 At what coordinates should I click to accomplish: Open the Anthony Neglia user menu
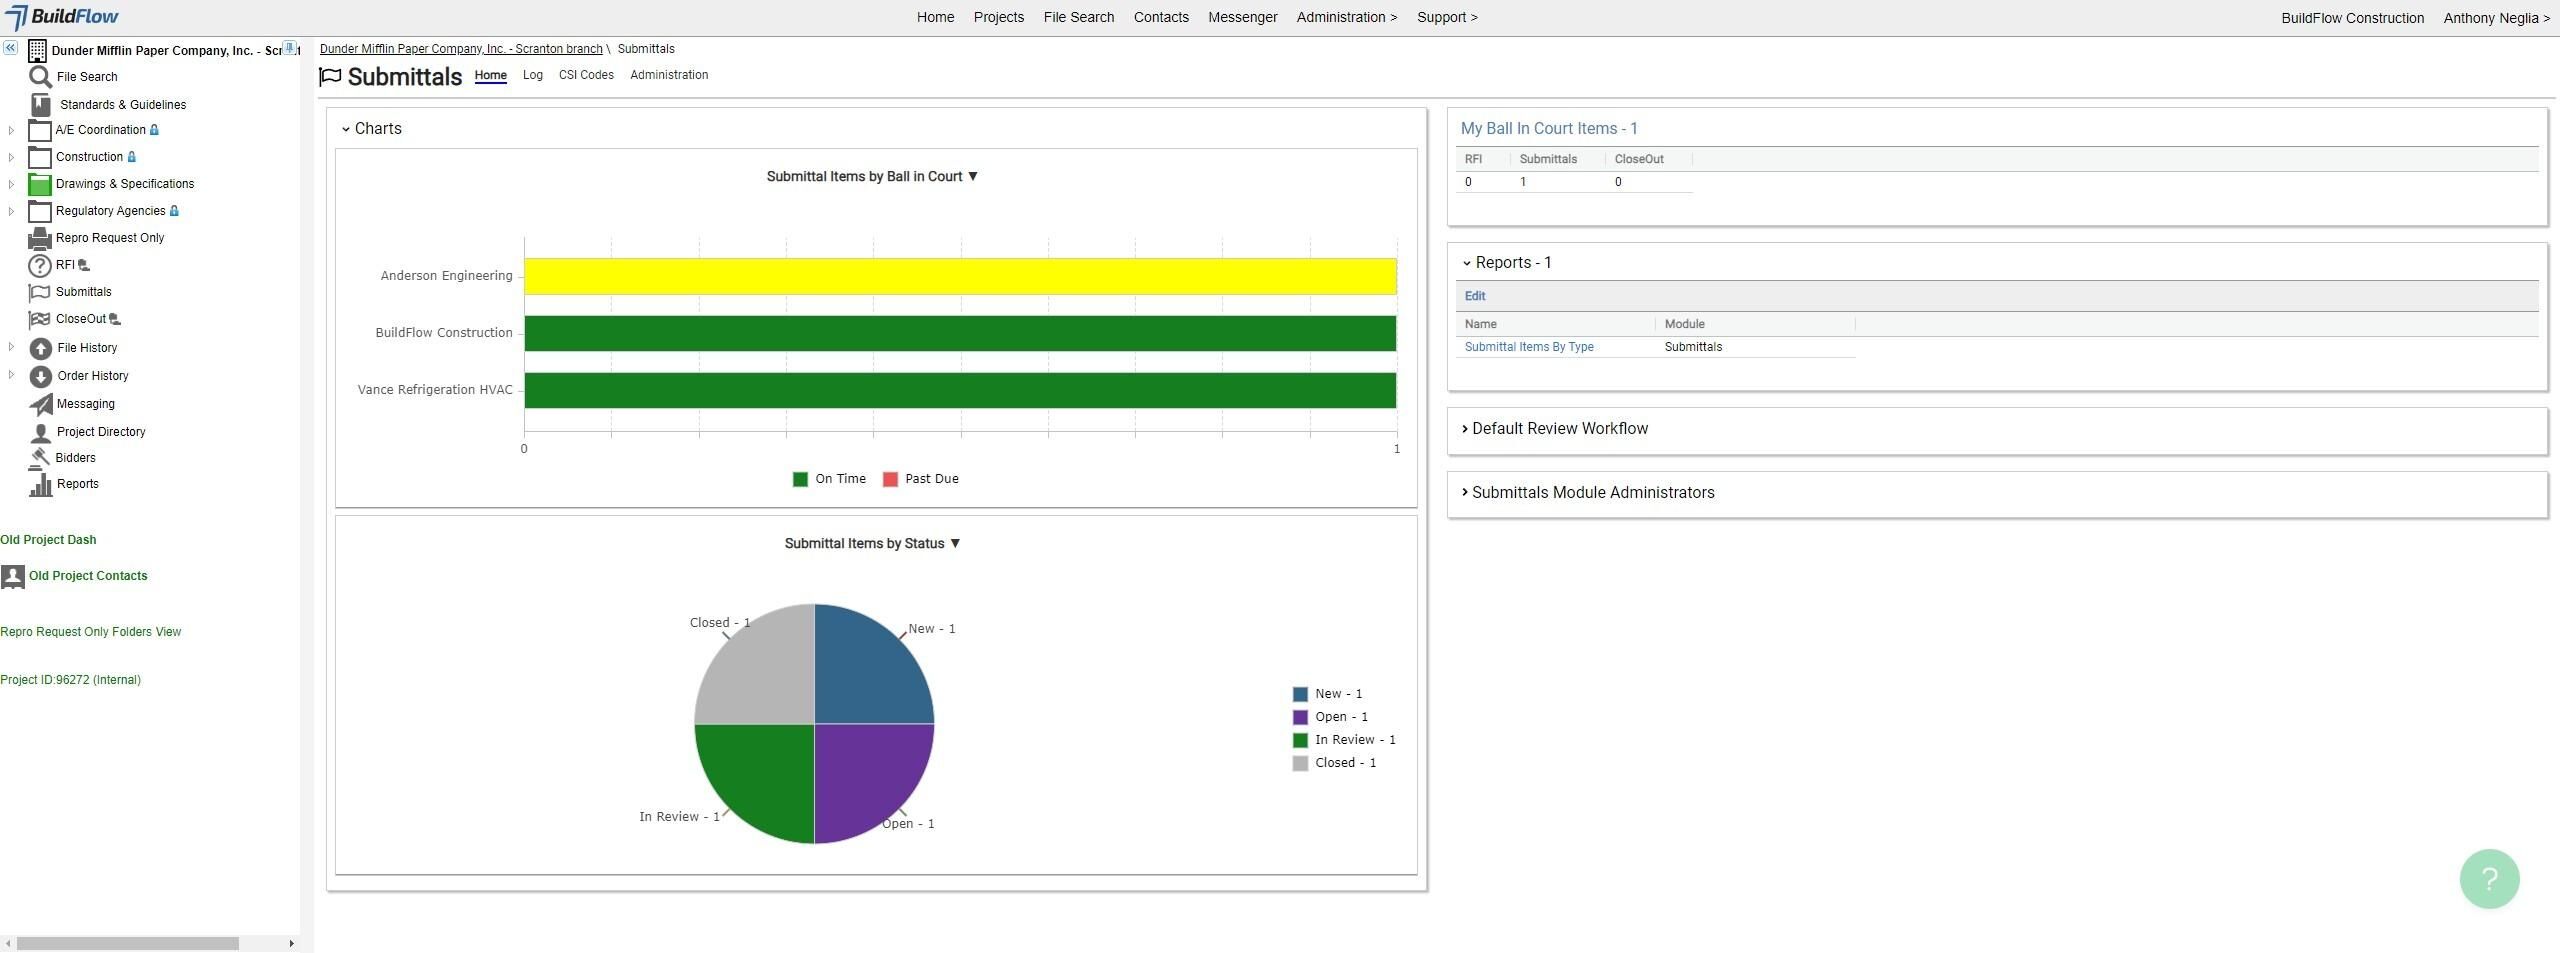(2496, 18)
